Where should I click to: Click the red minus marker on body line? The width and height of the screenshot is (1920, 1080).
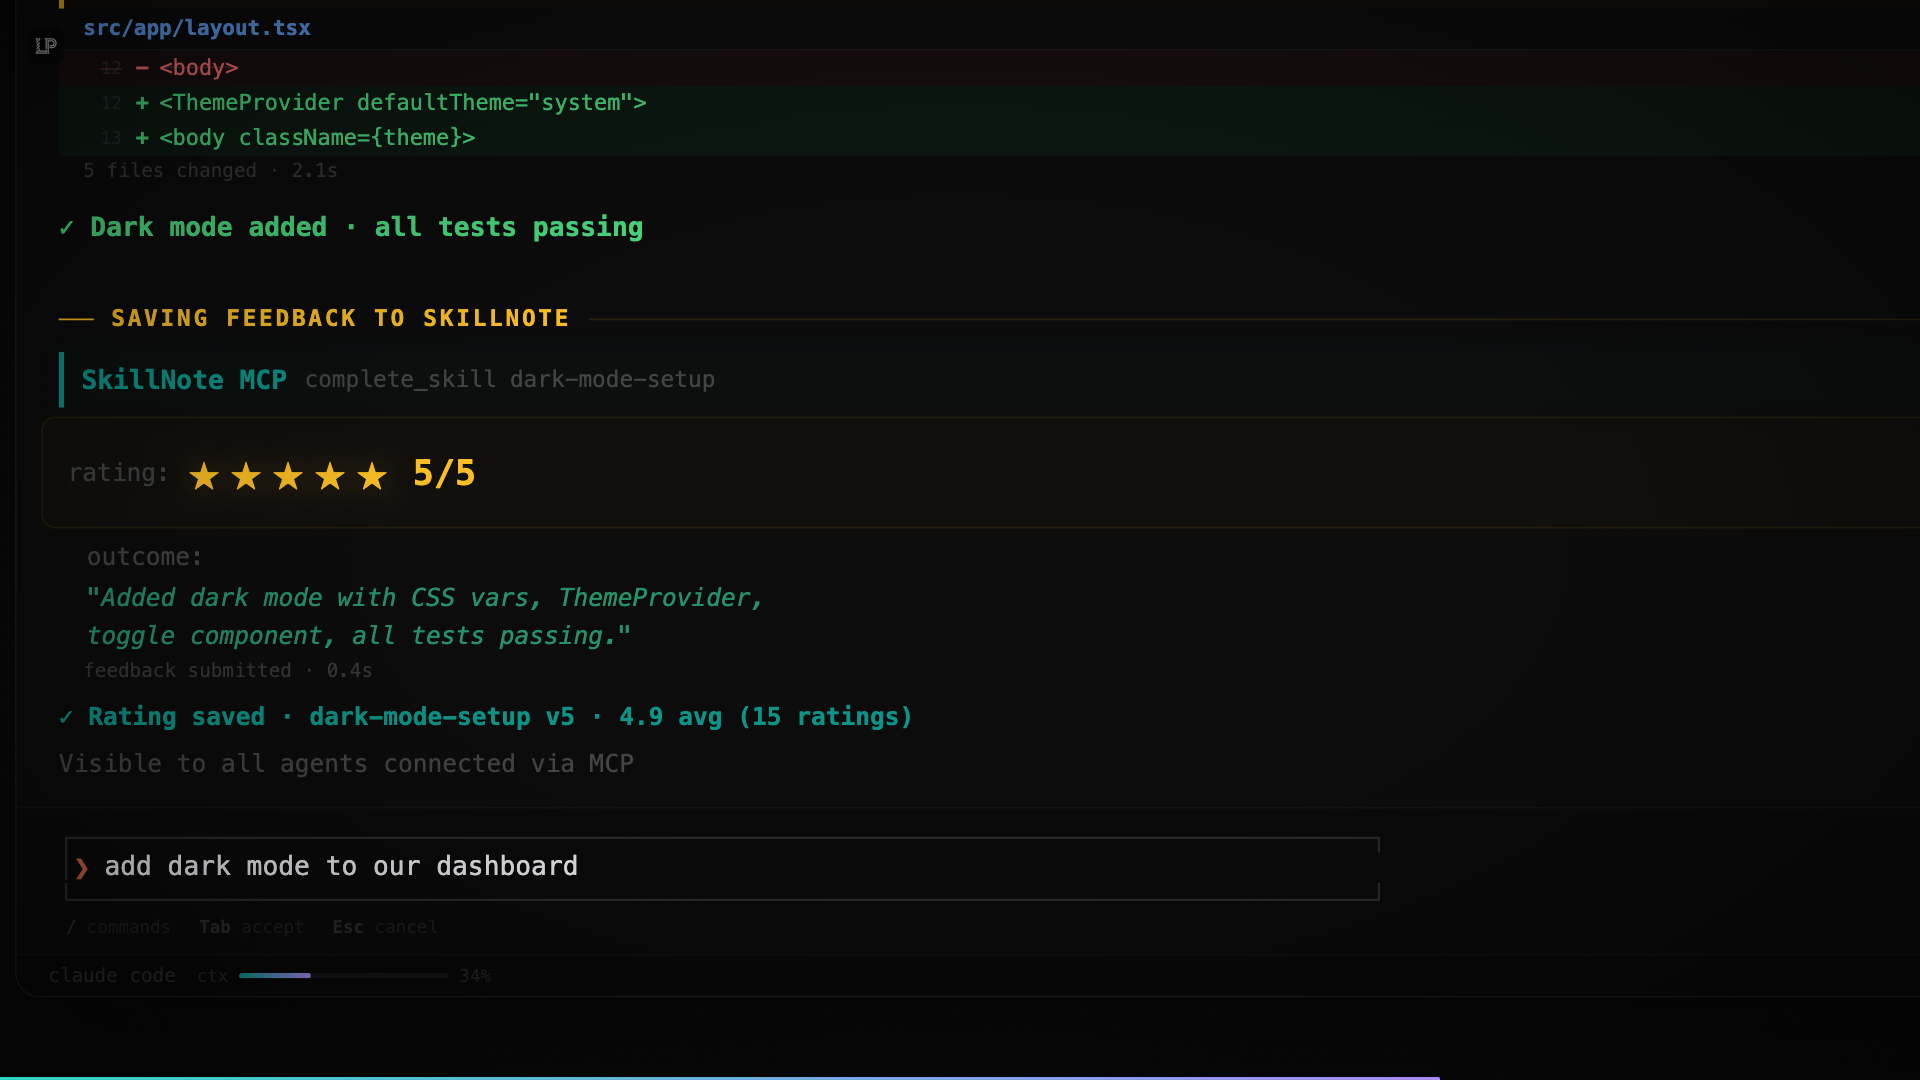tap(142, 68)
